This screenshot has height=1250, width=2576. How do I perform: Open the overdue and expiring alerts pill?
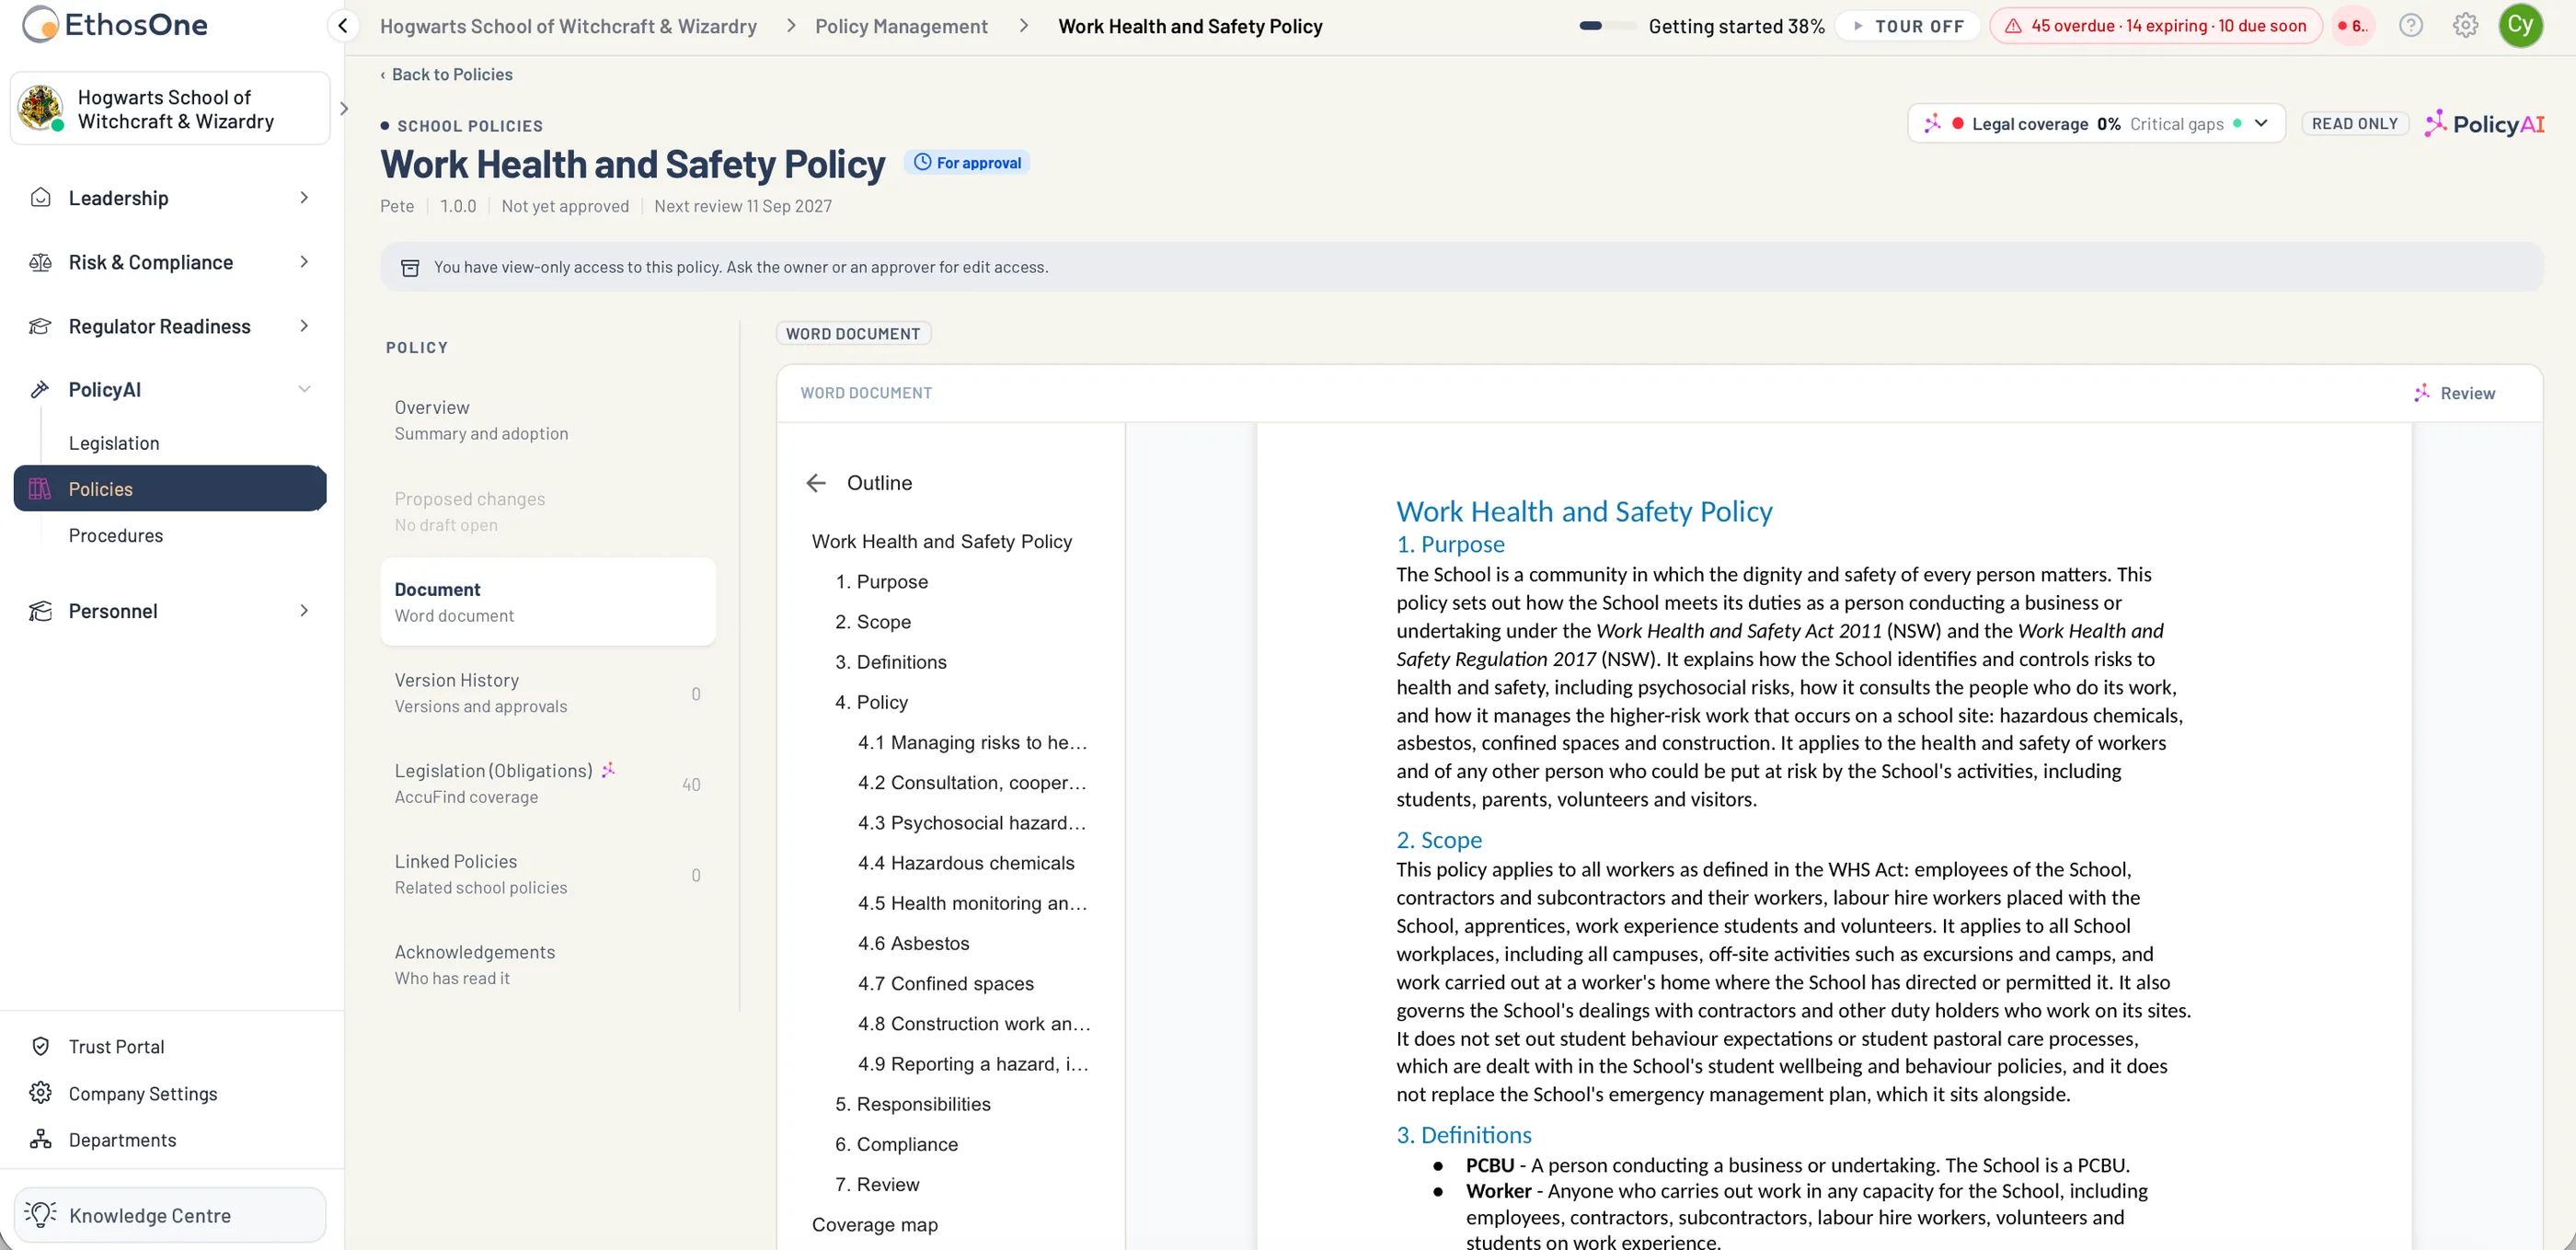[x=2155, y=26]
